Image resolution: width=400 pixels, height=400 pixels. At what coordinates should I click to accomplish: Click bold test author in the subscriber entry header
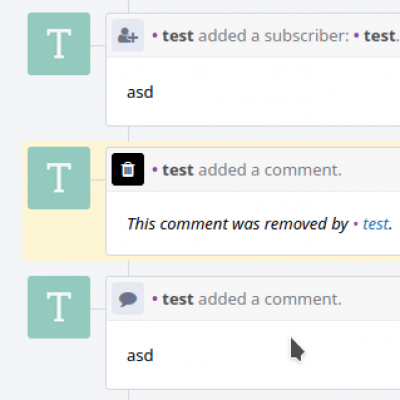coord(178,36)
